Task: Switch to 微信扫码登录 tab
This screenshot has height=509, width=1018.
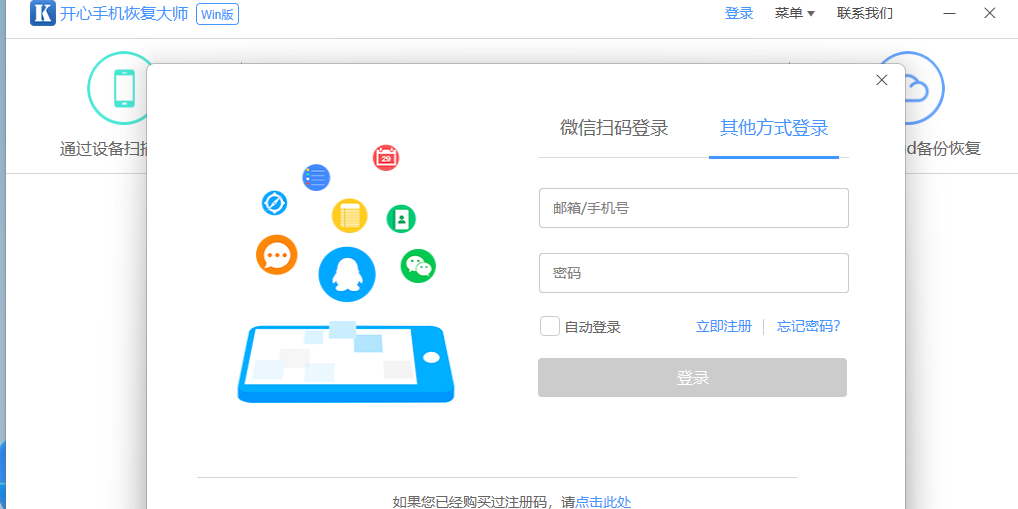Action: pos(614,128)
